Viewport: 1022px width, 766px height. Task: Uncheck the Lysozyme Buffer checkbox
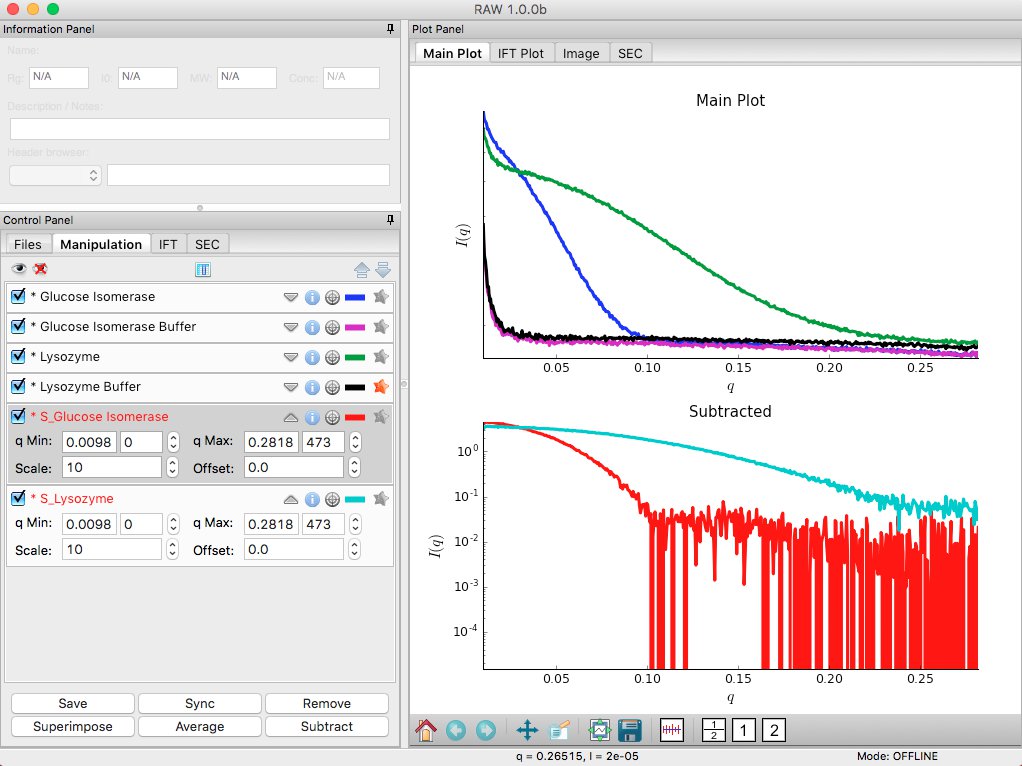pyautogui.click(x=18, y=386)
